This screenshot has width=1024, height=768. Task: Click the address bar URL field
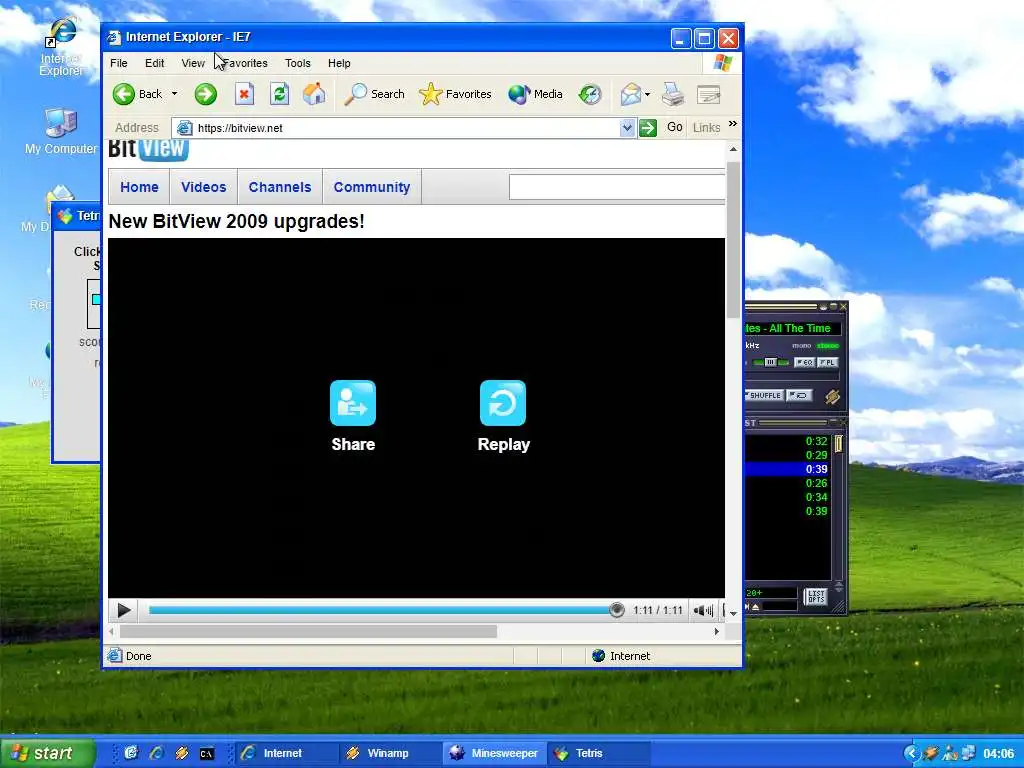(407, 127)
